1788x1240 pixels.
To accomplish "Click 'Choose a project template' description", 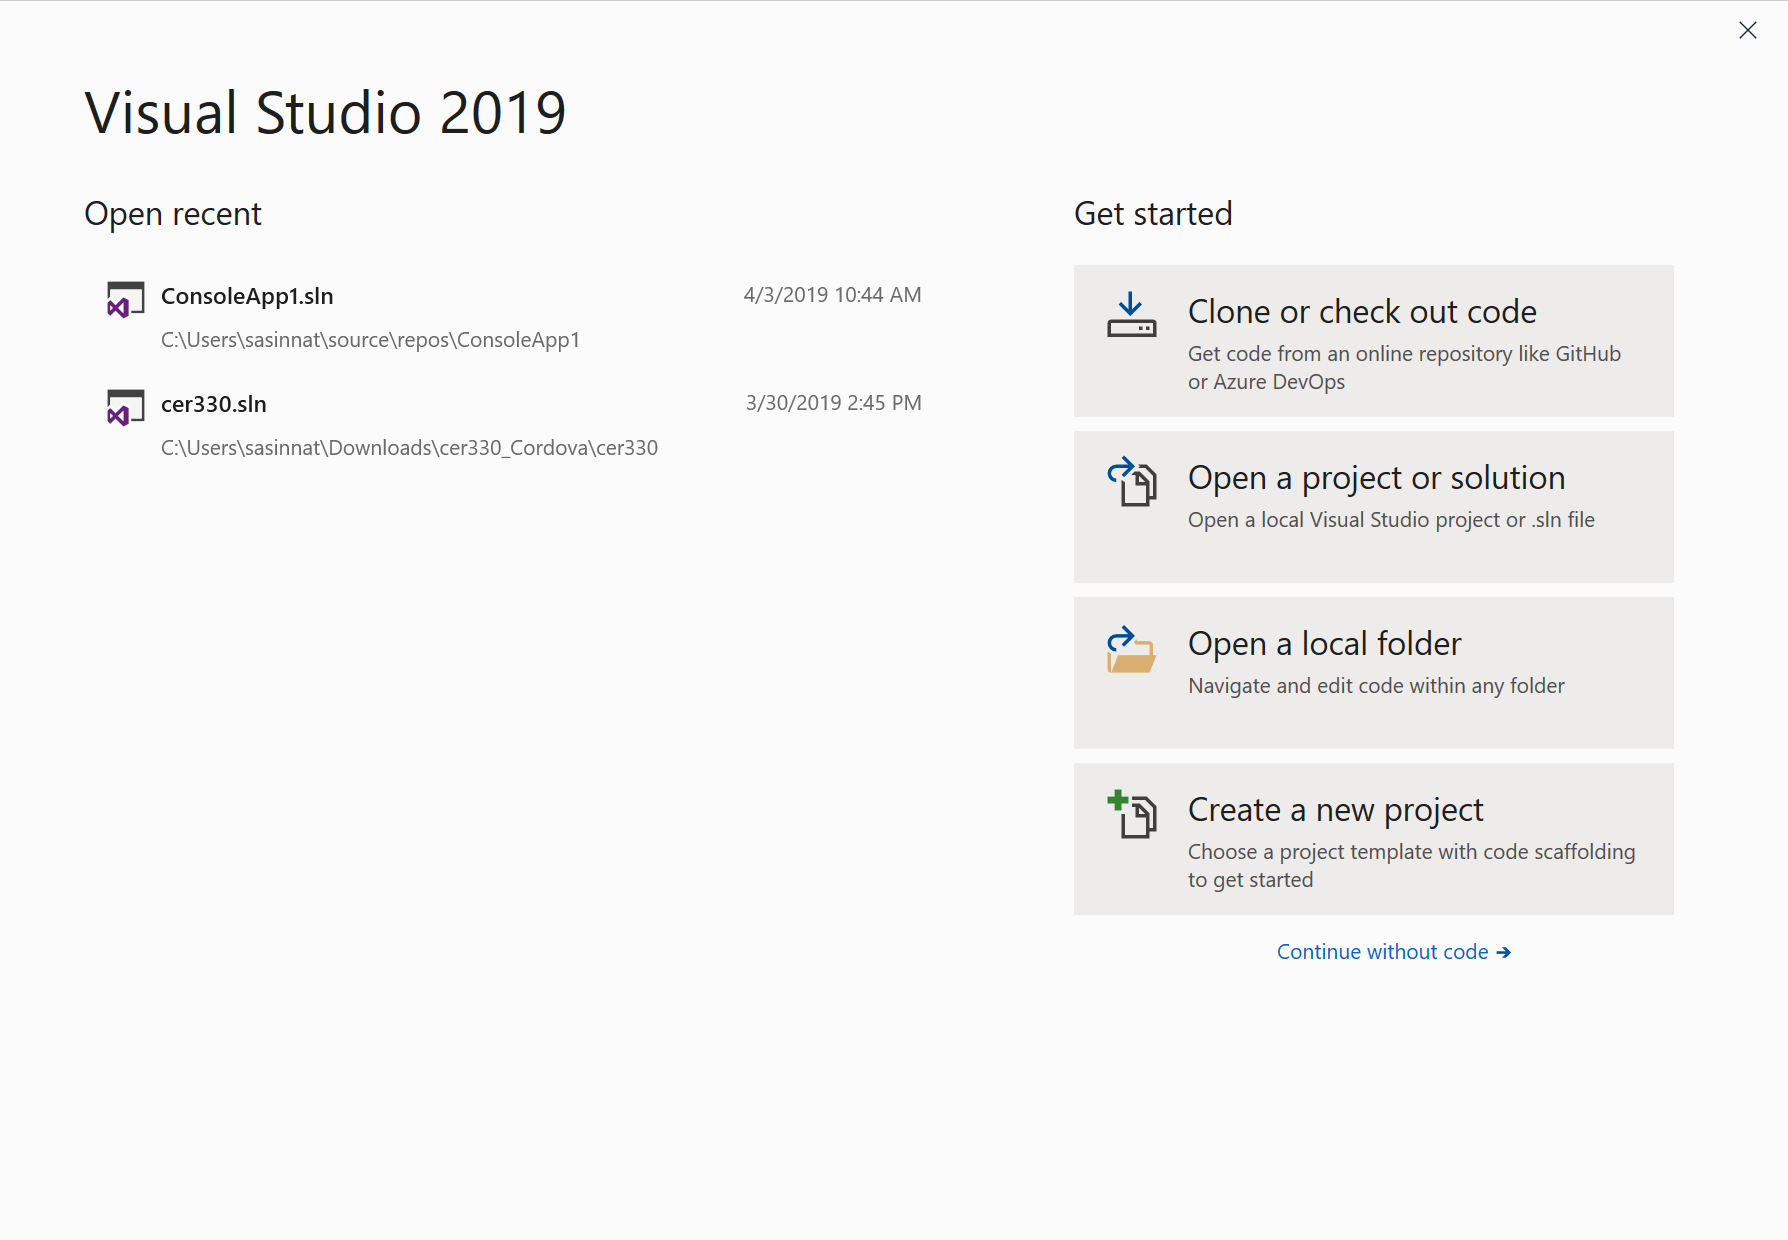I will (1411, 866).
